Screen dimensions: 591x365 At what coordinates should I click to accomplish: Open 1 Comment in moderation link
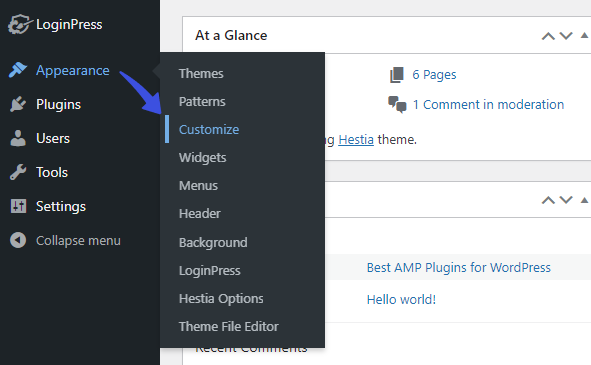click(488, 104)
